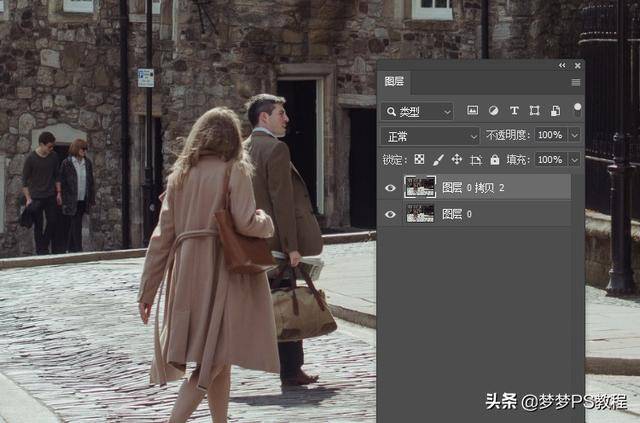Open the 正常 blend mode dropdown

432,135
